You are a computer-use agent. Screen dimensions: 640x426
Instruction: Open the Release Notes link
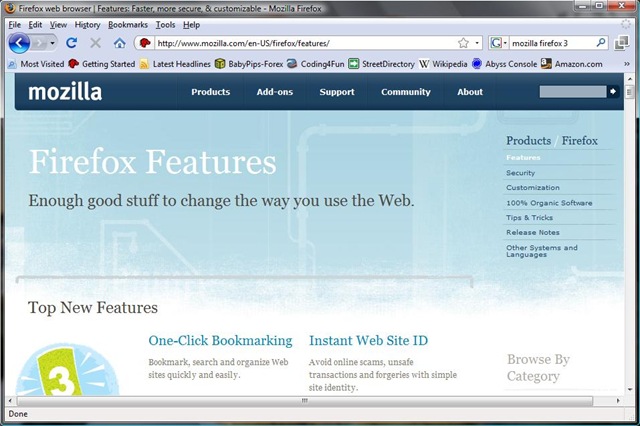coord(533,232)
